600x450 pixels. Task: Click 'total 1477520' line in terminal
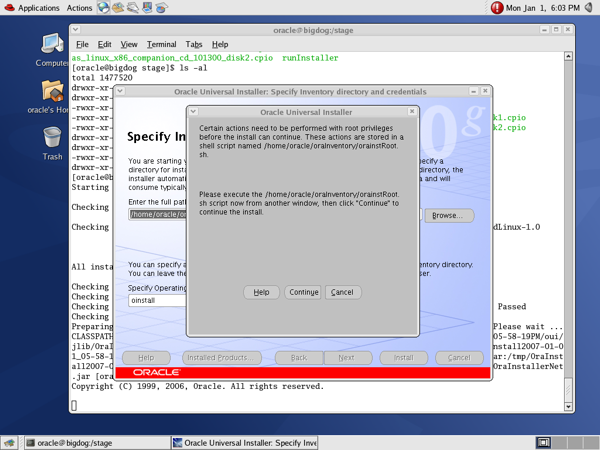pos(102,78)
